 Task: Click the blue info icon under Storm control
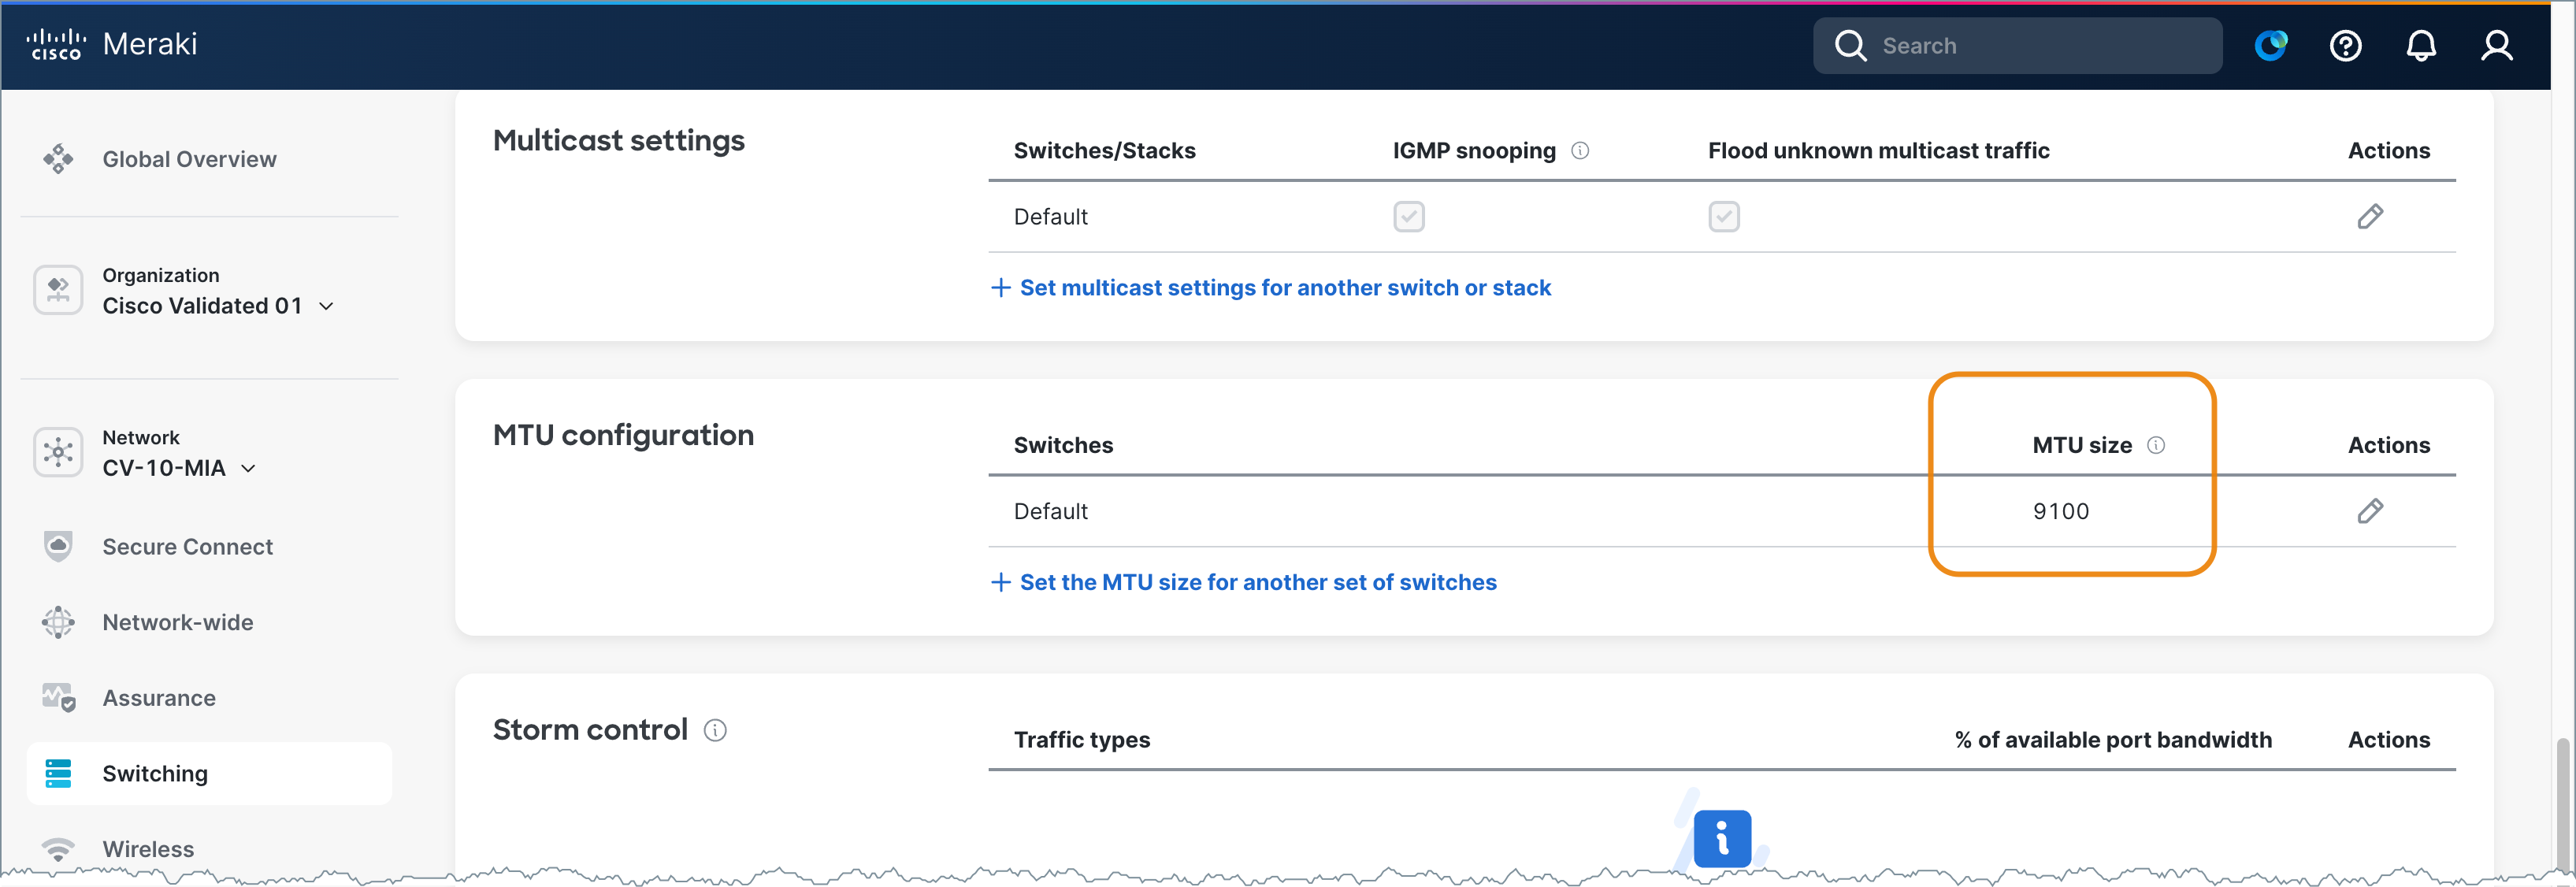pos(1722,838)
